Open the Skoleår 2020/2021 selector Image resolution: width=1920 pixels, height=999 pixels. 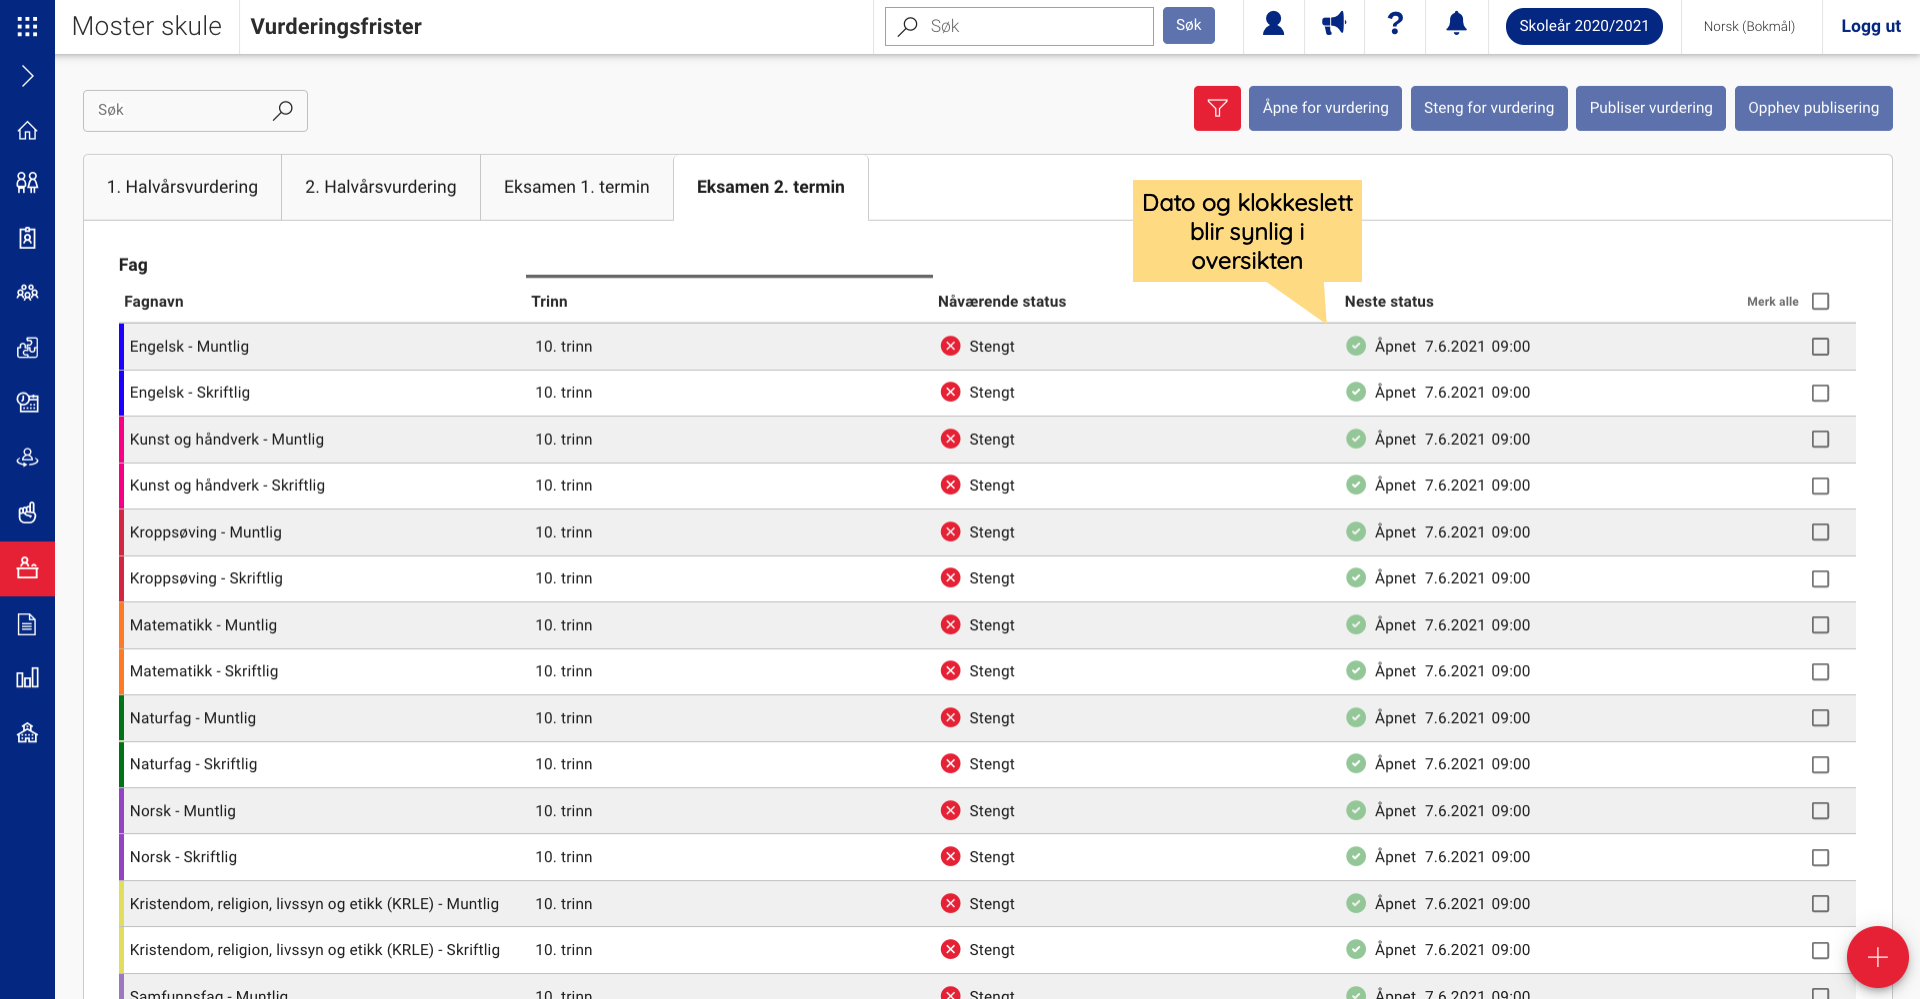tap(1584, 26)
